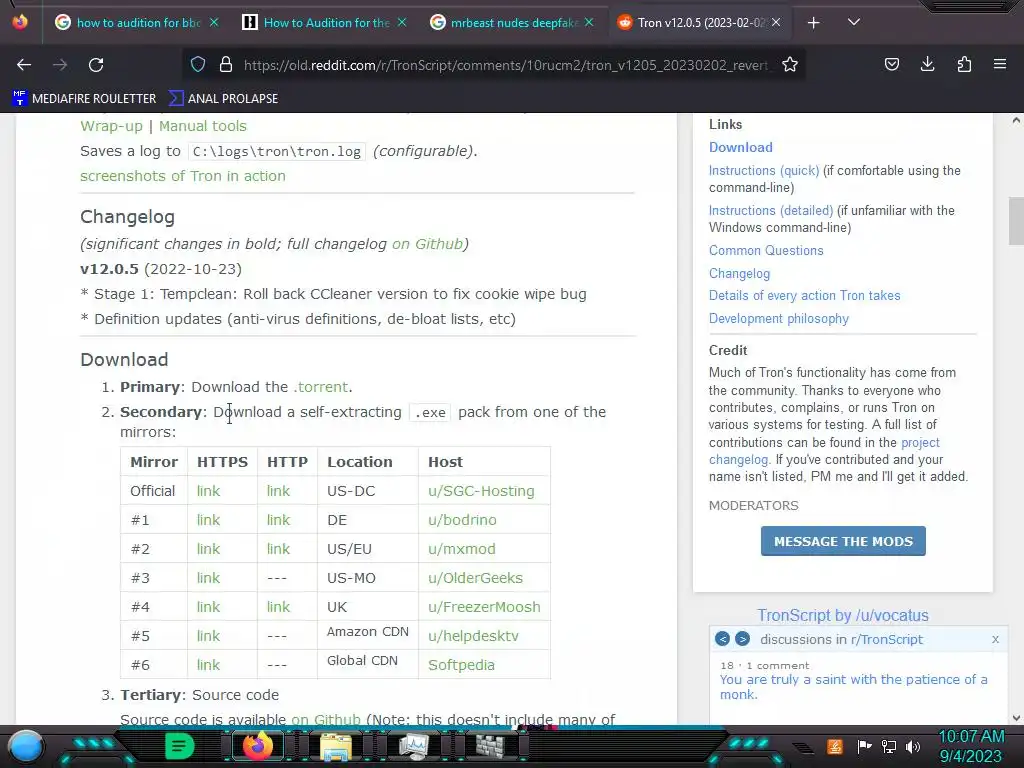Open File Explorer from taskbar

click(x=335, y=746)
